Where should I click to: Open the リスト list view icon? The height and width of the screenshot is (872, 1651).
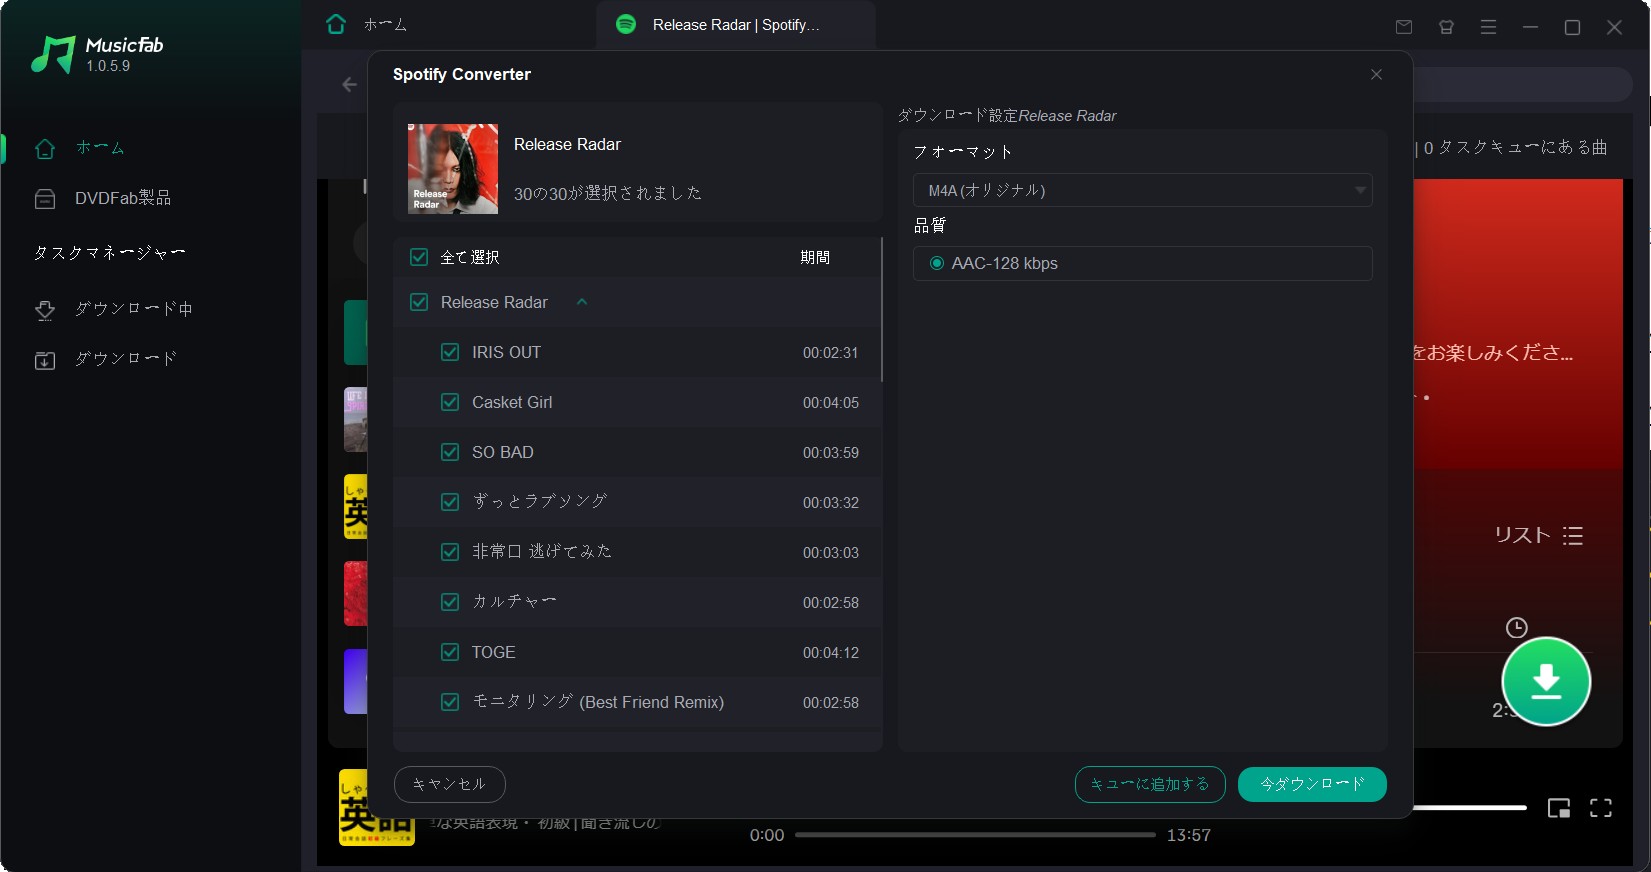(1572, 536)
